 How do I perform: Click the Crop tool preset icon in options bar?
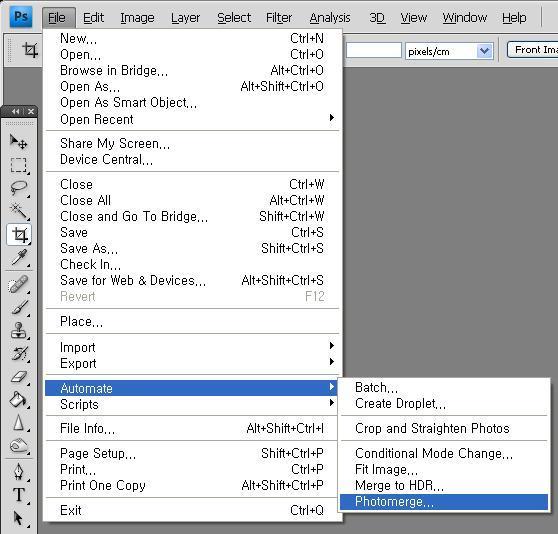[30, 50]
